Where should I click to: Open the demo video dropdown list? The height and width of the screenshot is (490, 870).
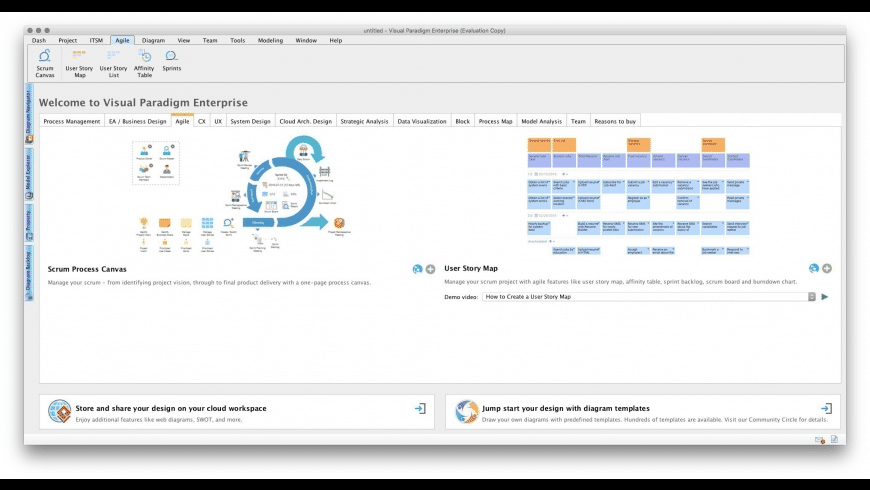(812, 297)
